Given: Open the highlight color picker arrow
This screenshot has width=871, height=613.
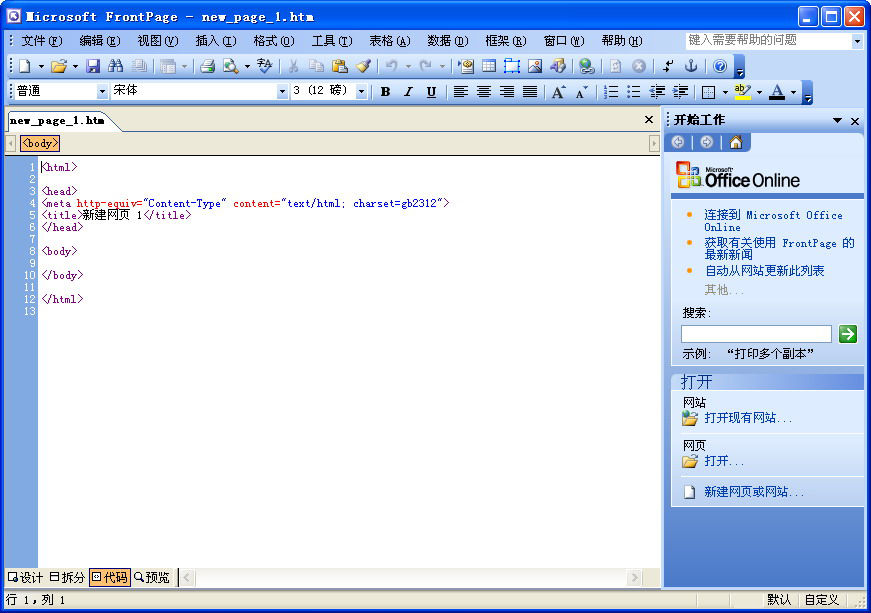Looking at the screenshot, I should click(759, 92).
